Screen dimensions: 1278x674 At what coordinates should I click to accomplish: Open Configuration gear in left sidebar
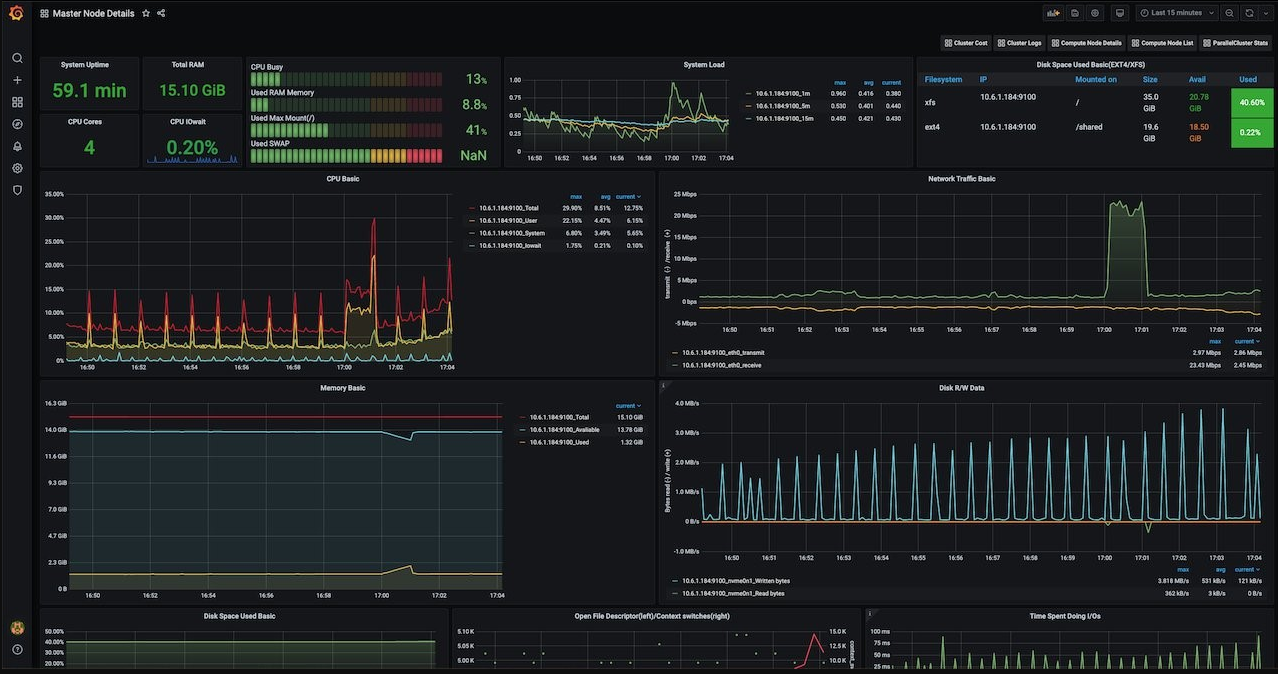[x=17, y=168]
